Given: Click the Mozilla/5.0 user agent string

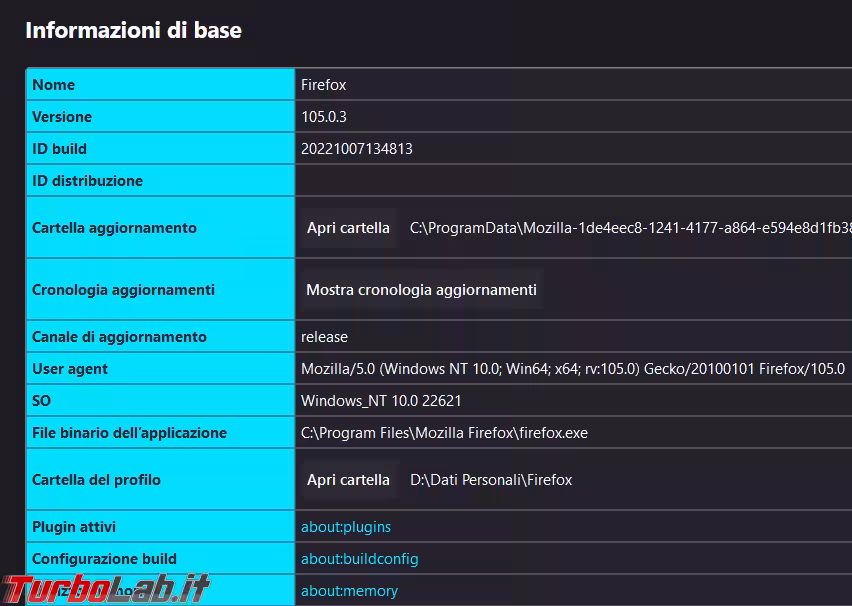Looking at the screenshot, I should click(573, 369).
